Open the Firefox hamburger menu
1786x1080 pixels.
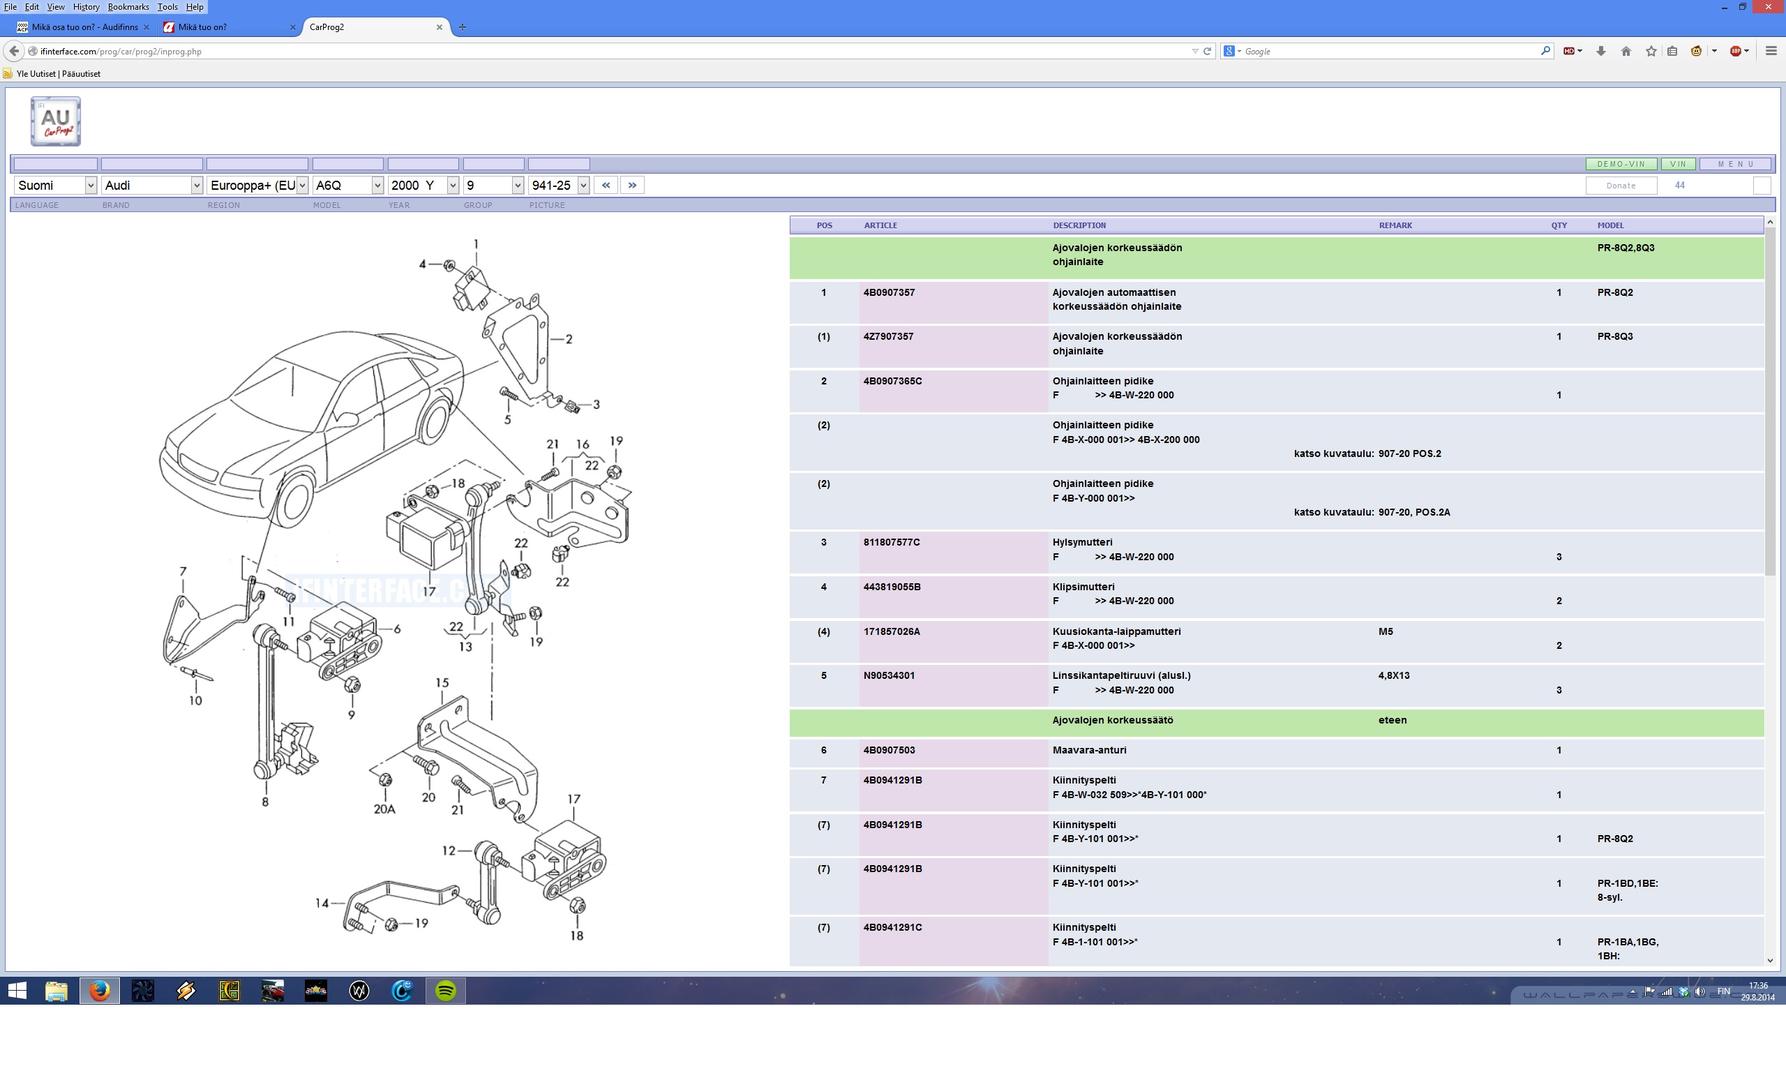pyautogui.click(x=1771, y=51)
